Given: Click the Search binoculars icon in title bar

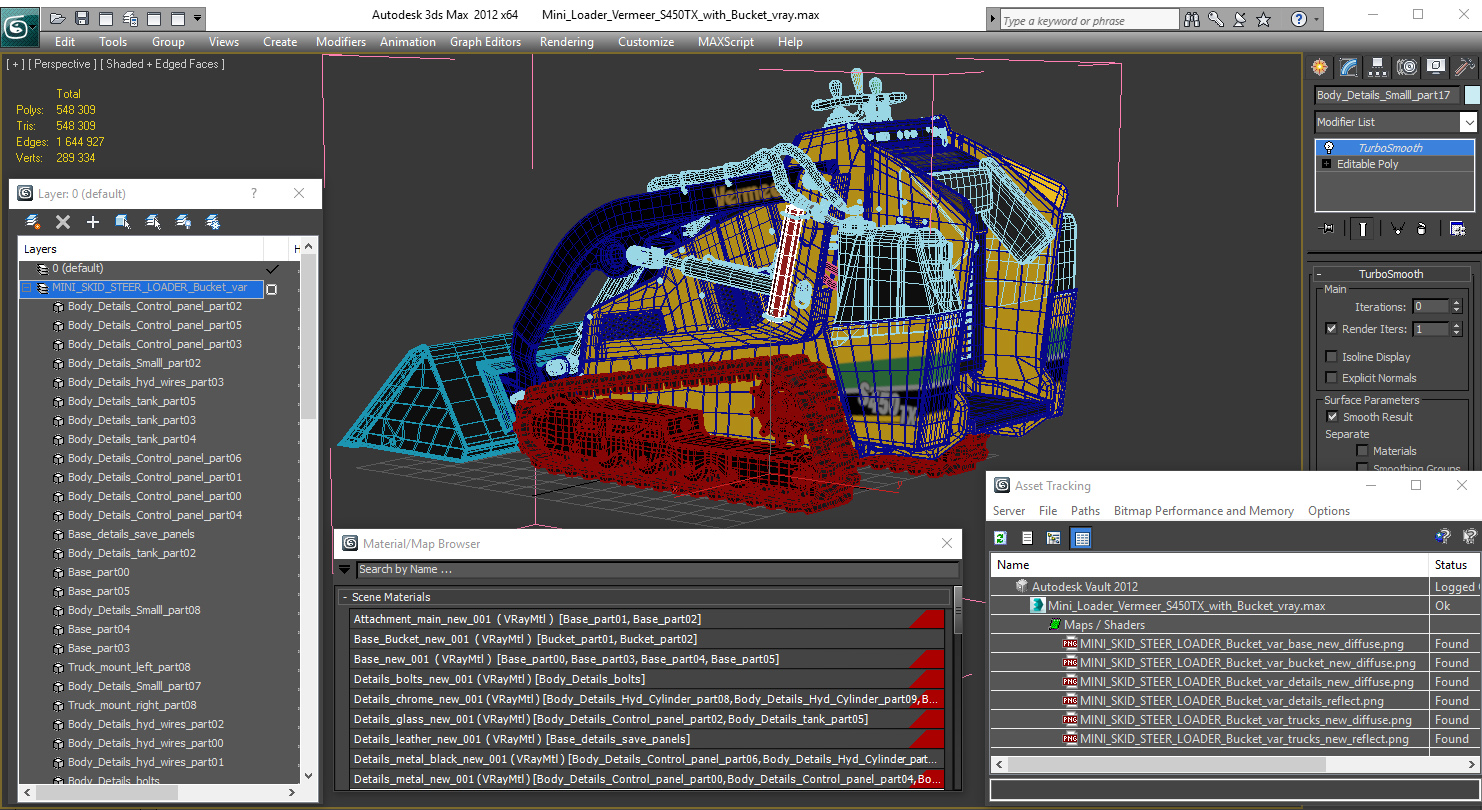Looking at the screenshot, I should (x=1192, y=19).
